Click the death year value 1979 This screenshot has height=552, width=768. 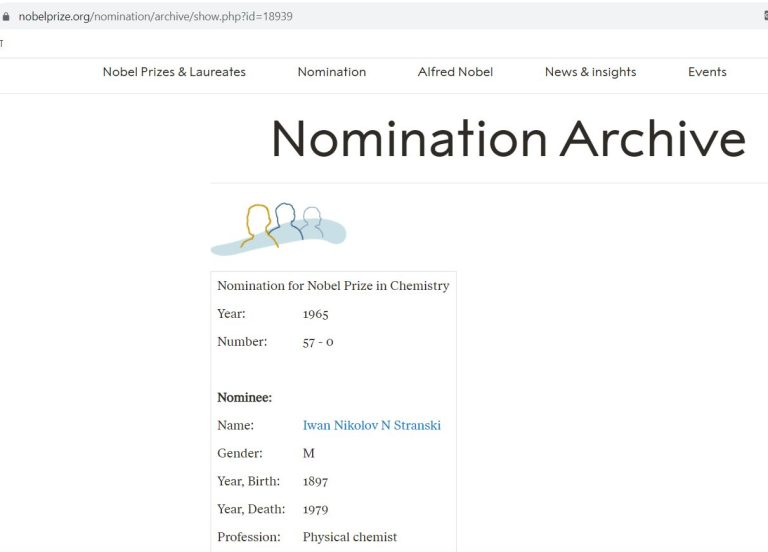pos(315,509)
